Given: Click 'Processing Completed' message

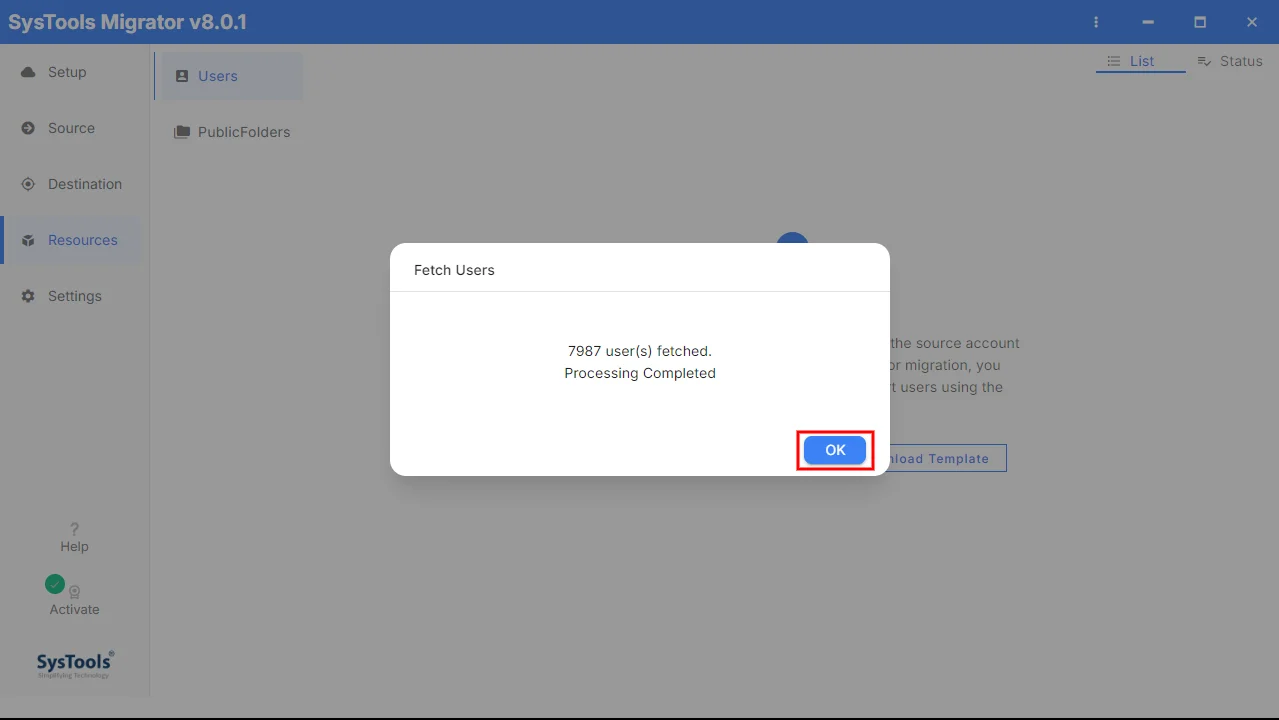Looking at the screenshot, I should coord(640,373).
